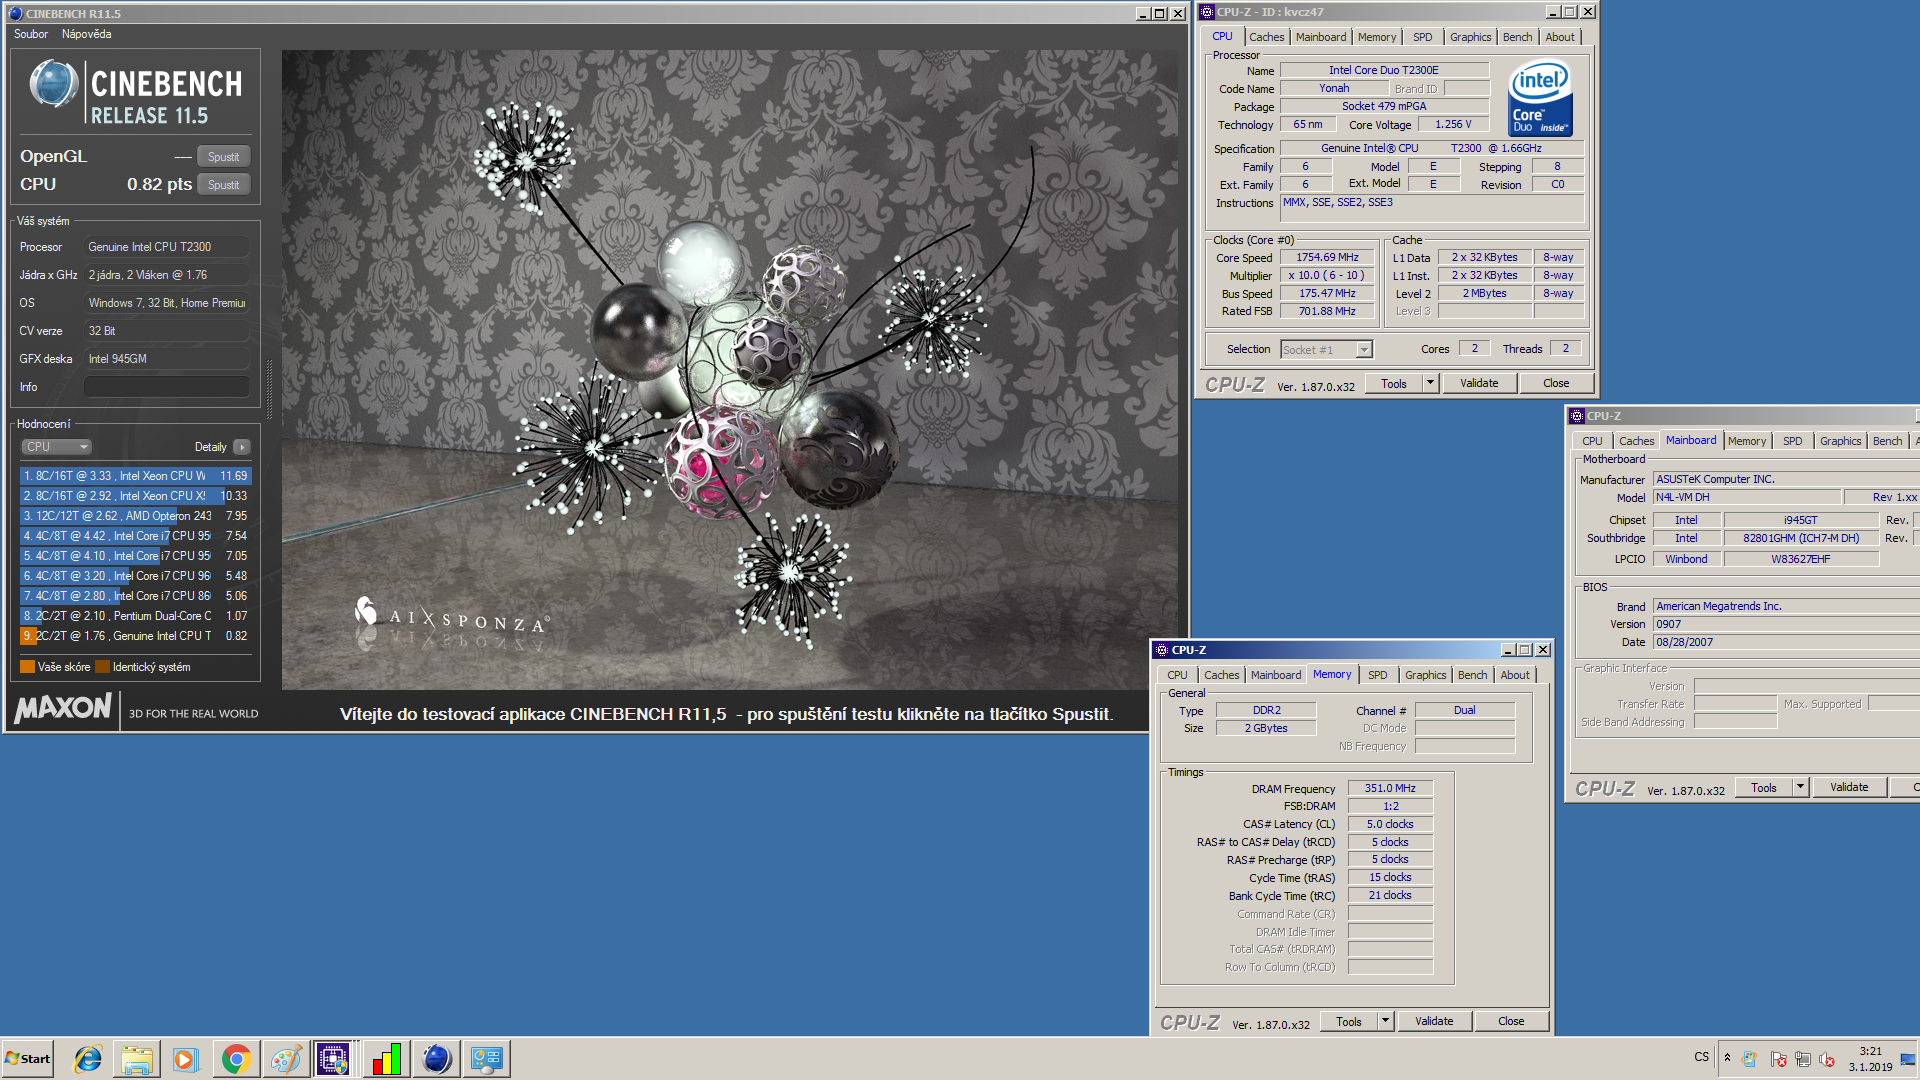Show hidden tray icons arrow

[1727, 1058]
